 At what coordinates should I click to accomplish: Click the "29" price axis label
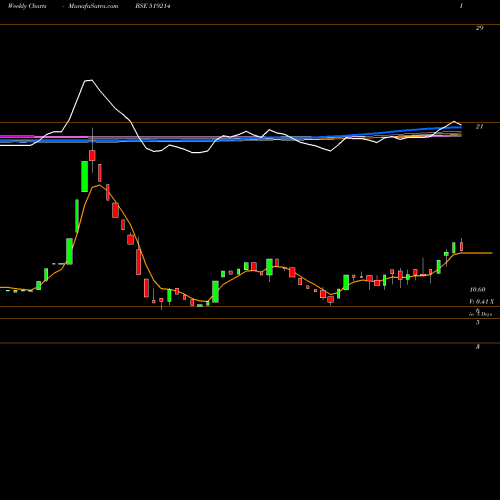[x=479, y=28]
